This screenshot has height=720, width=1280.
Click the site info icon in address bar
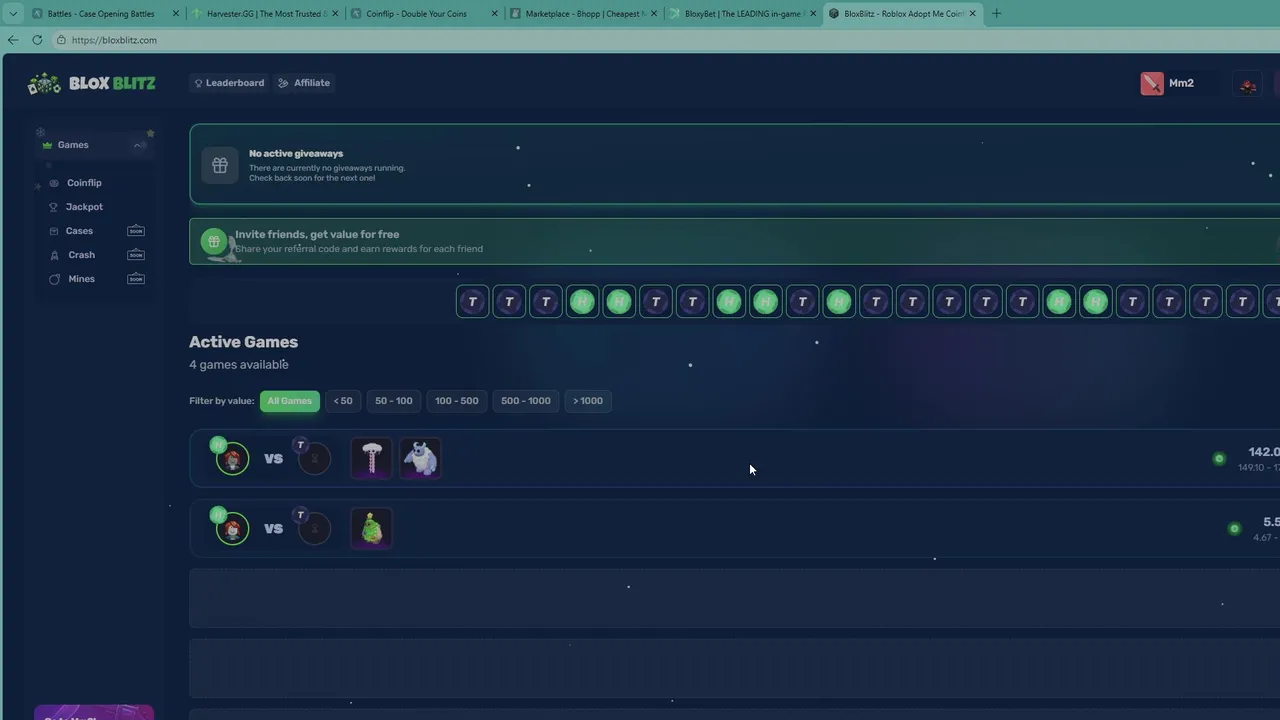click(61, 40)
